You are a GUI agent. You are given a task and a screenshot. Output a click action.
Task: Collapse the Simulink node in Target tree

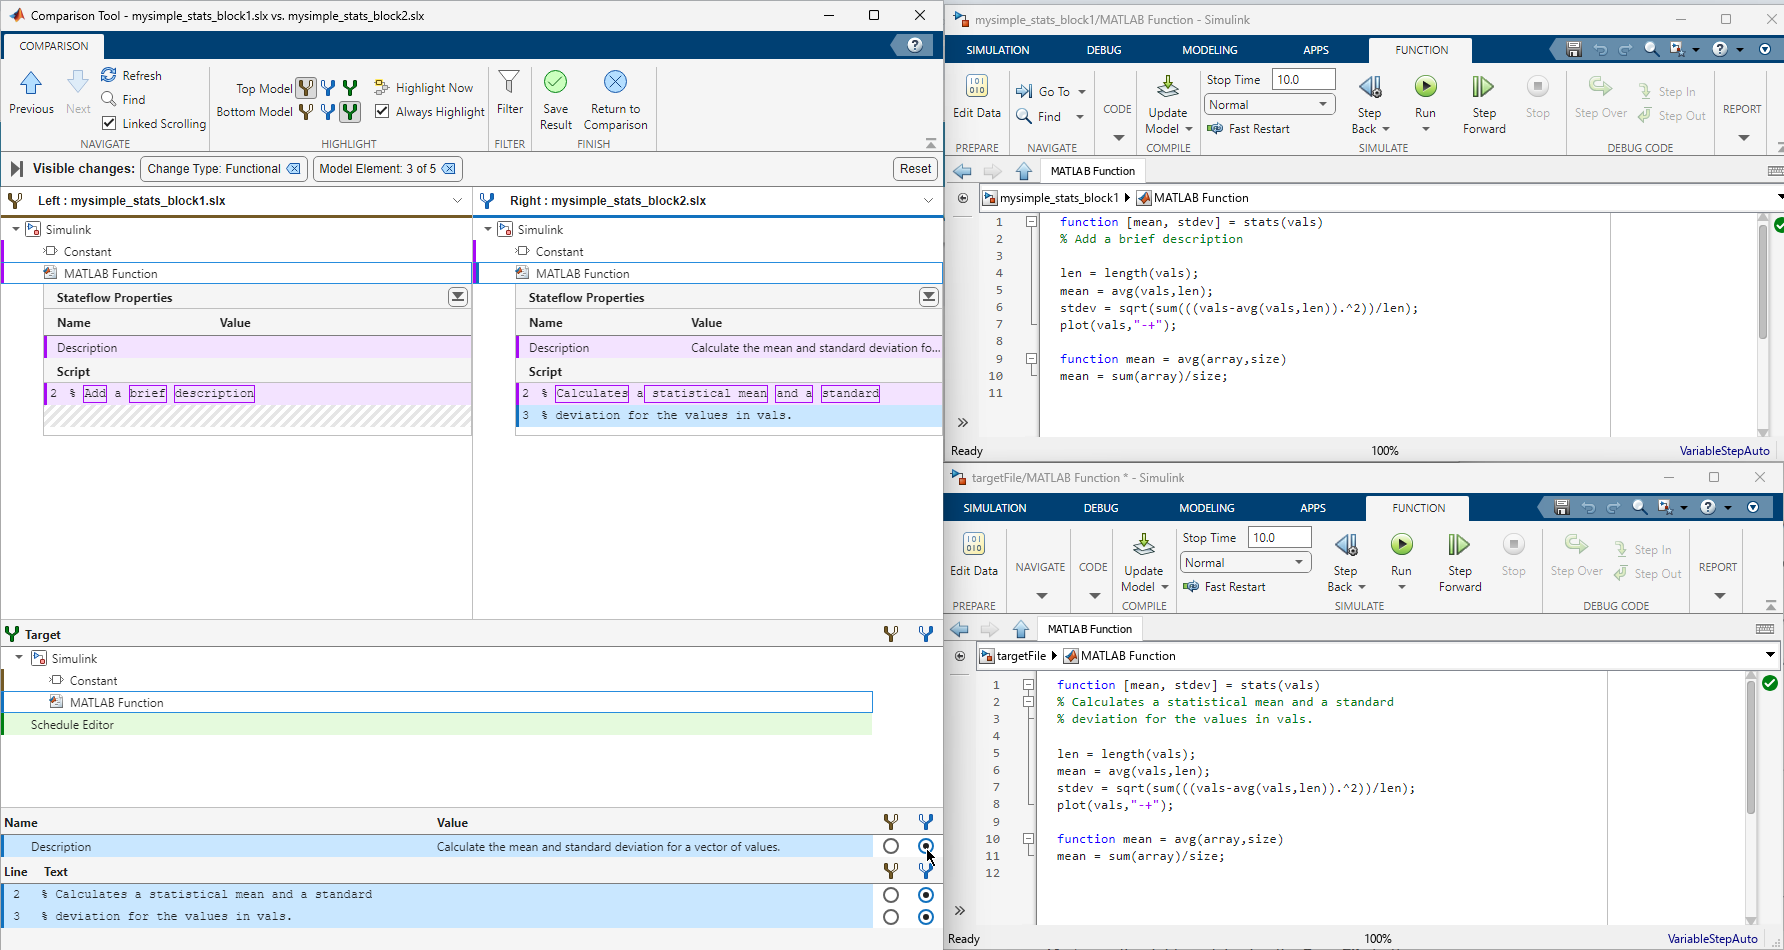[x=19, y=658]
